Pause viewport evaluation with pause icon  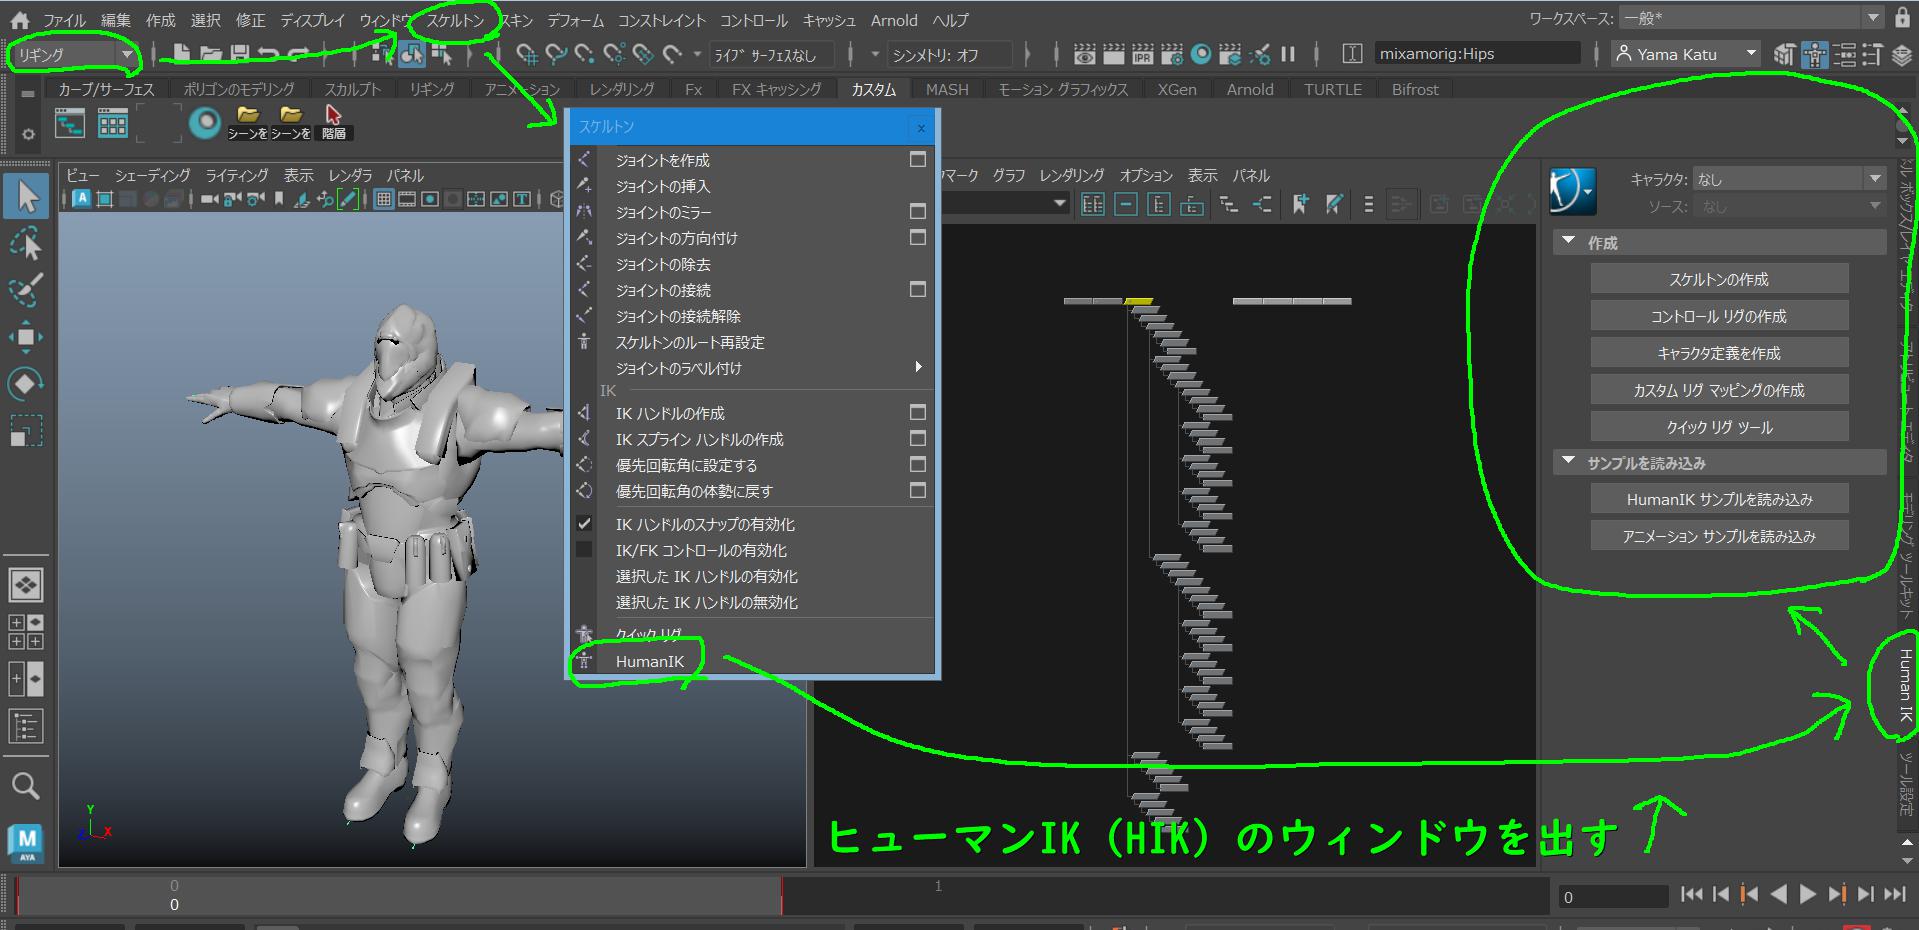point(1288,54)
